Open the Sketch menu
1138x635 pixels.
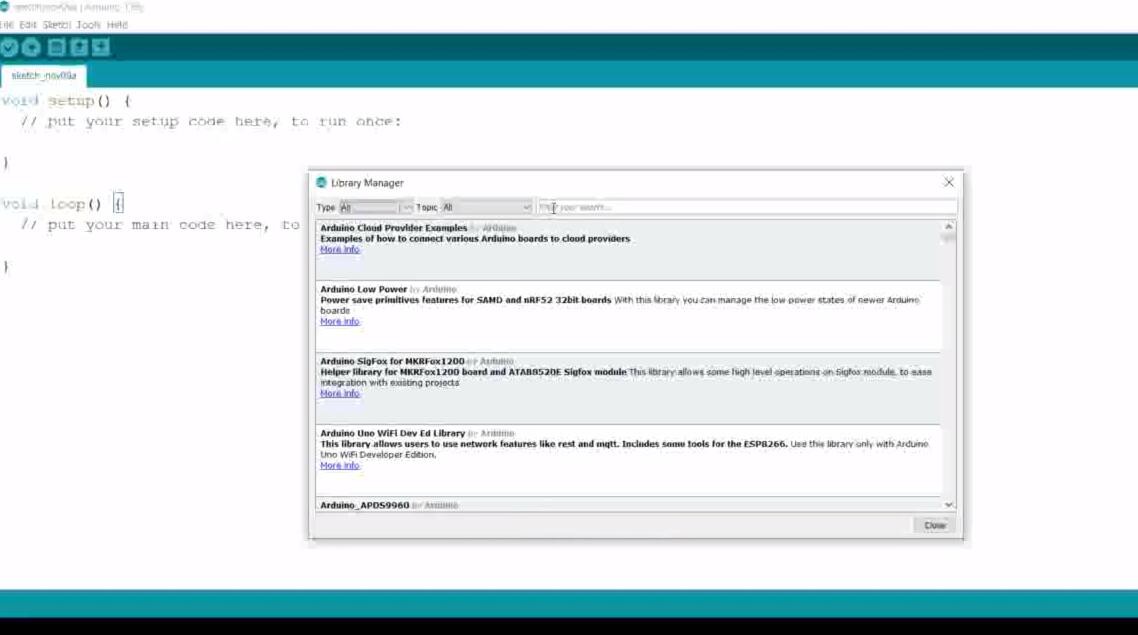[57, 25]
